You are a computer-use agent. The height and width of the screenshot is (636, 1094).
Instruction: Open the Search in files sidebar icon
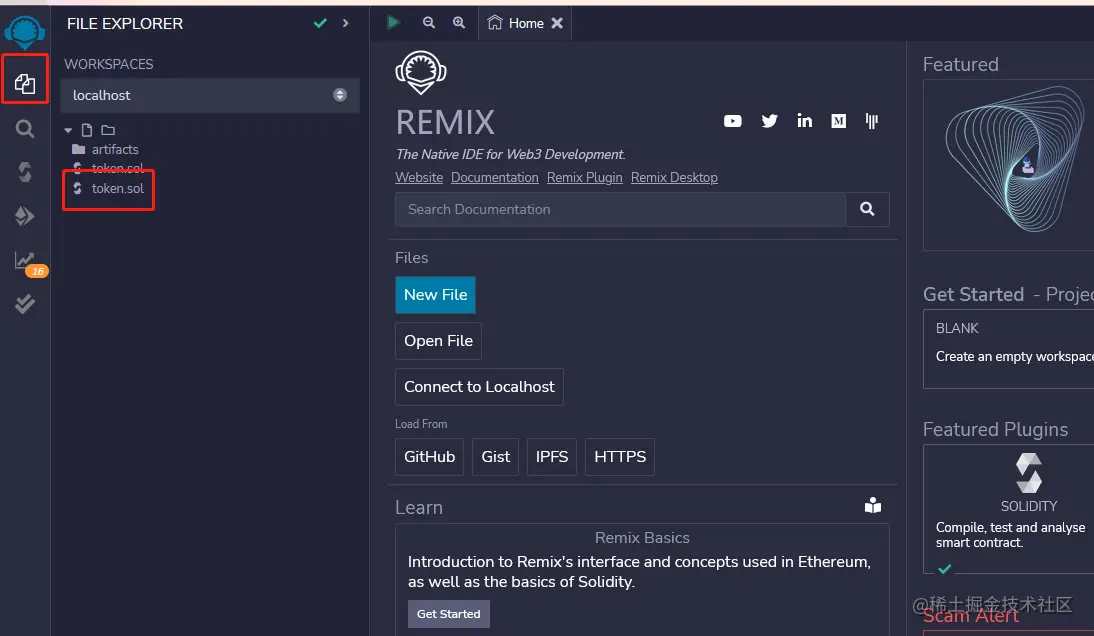[x=25, y=128]
